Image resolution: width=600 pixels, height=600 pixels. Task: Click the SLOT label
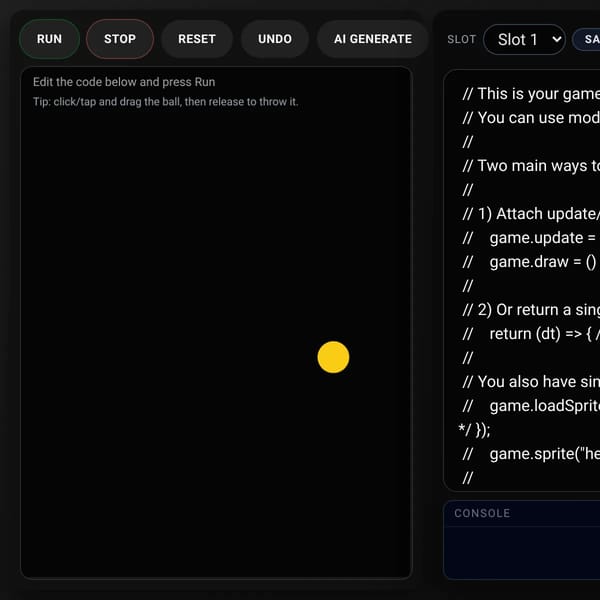(x=461, y=39)
